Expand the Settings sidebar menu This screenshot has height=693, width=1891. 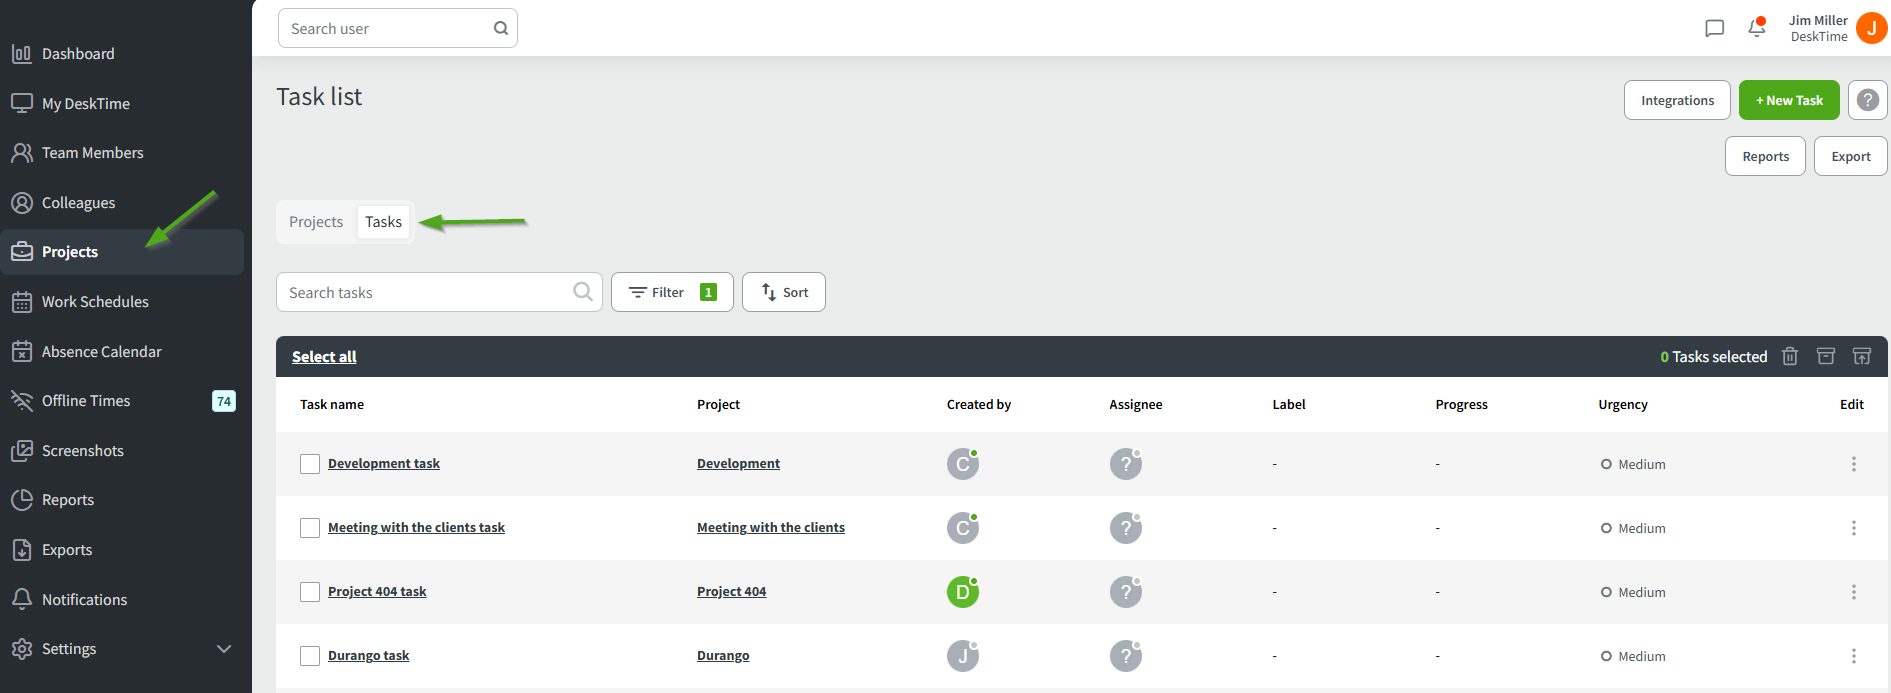click(x=224, y=649)
